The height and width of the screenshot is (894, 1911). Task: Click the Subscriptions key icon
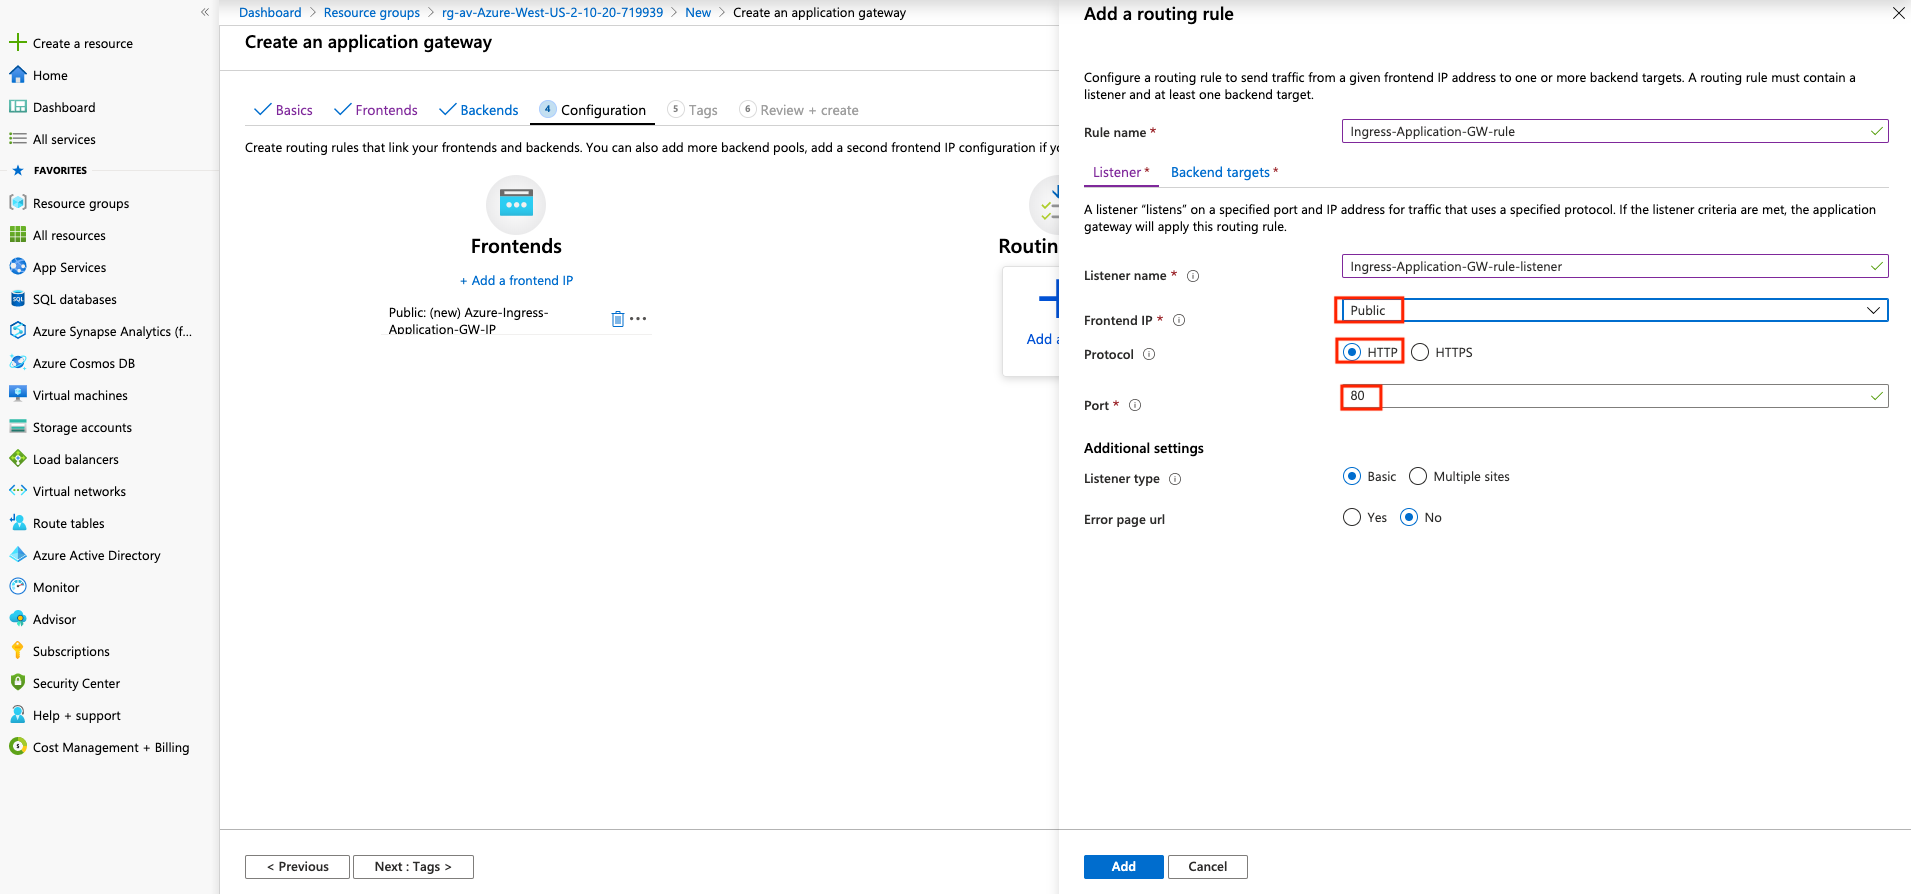pos(17,651)
